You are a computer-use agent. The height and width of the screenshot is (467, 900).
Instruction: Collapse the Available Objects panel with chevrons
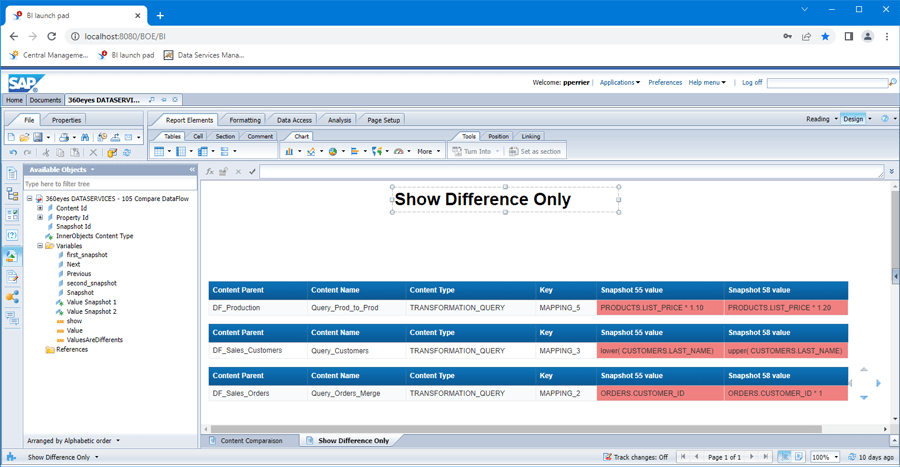[192, 170]
